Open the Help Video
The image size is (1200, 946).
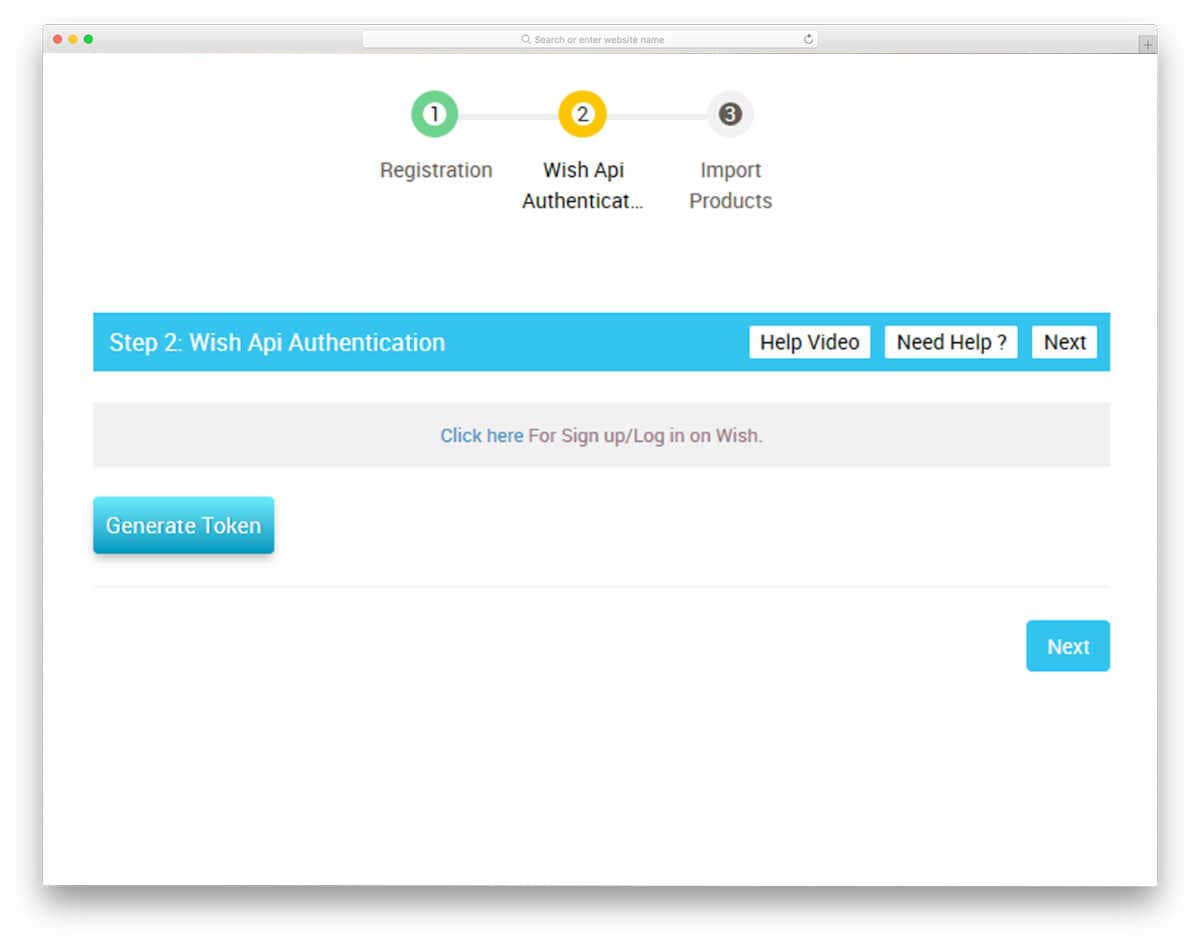809,342
